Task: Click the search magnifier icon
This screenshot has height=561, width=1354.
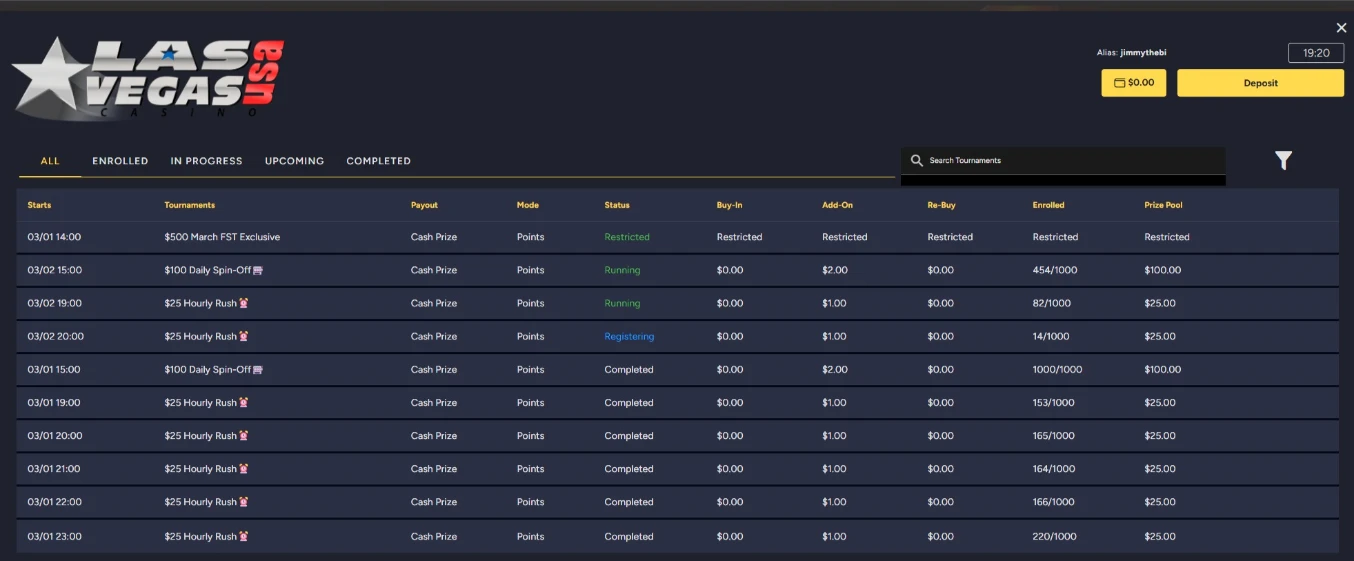Action: click(917, 160)
